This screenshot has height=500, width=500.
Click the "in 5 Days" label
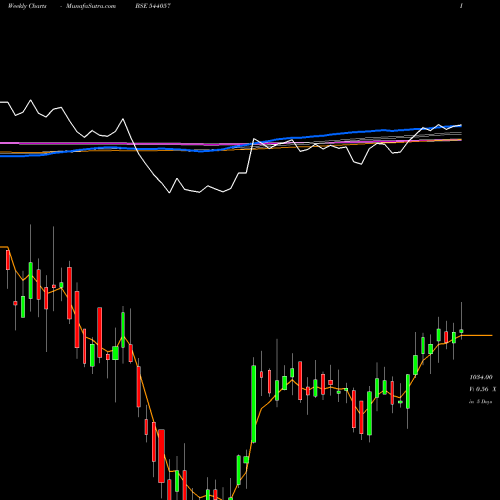(x=481, y=402)
